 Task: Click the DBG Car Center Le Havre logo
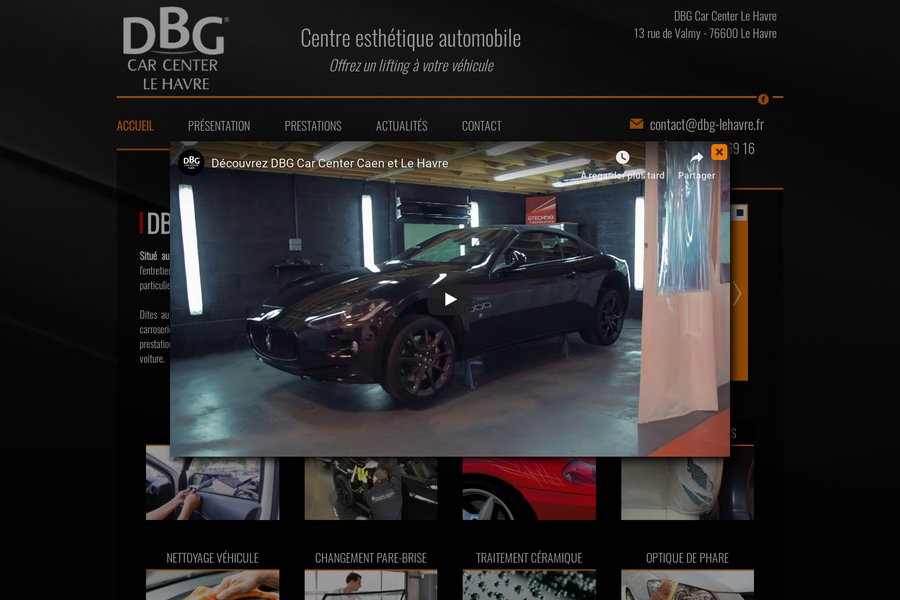pos(175,50)
